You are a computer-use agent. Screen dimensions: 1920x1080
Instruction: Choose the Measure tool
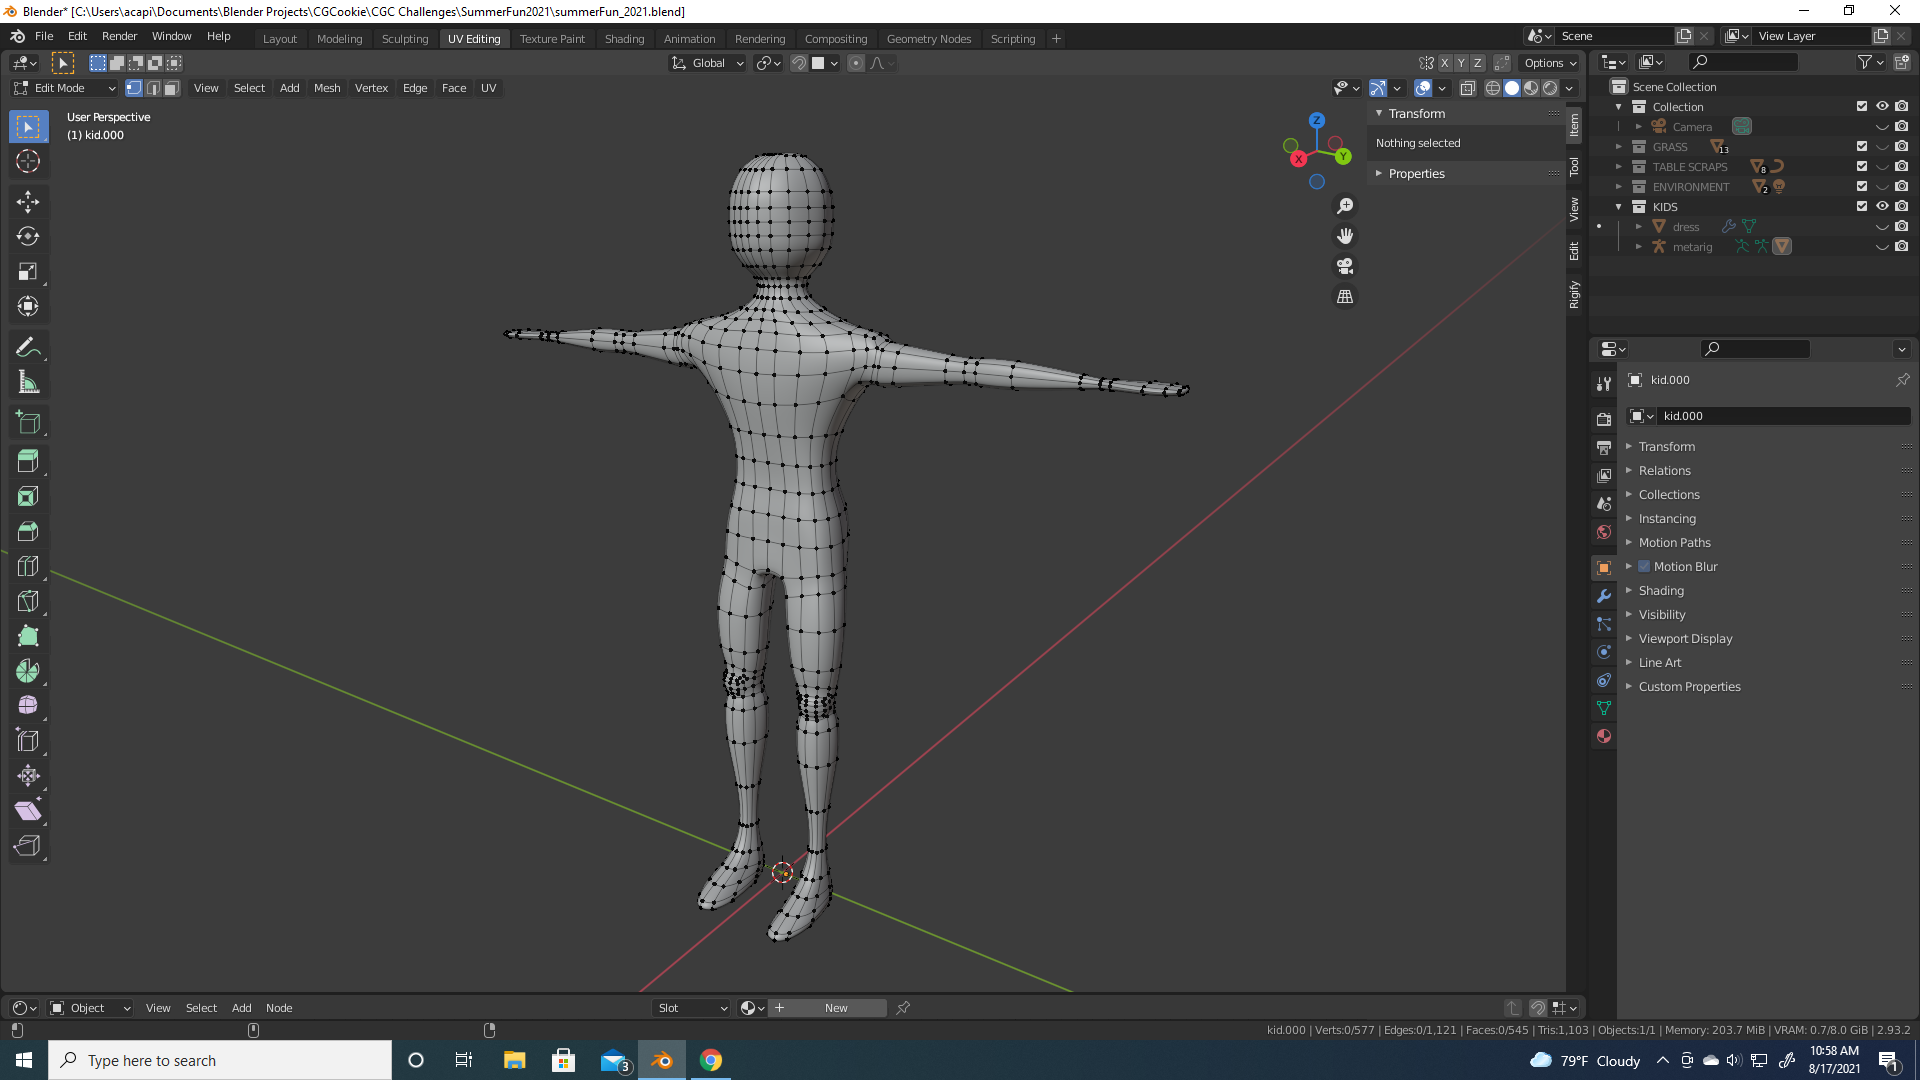click(28, 382)
